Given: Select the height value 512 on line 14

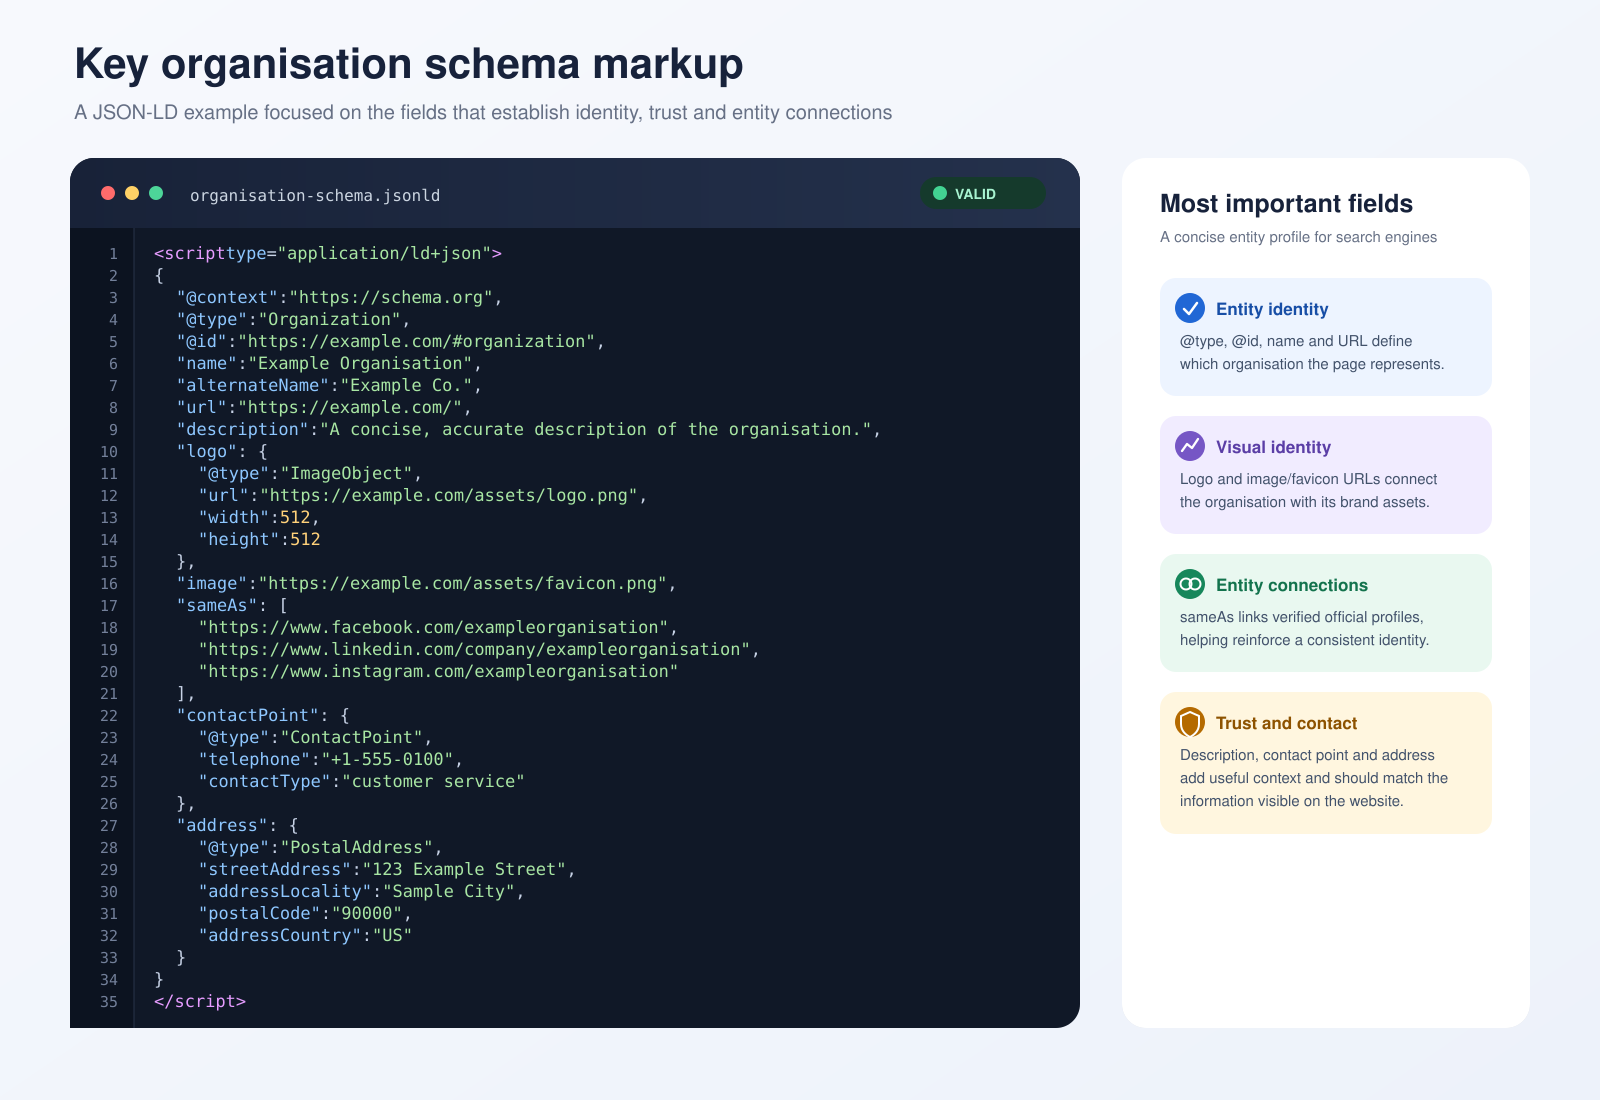Looking at the screenshot, I should (x=305, y=539).
